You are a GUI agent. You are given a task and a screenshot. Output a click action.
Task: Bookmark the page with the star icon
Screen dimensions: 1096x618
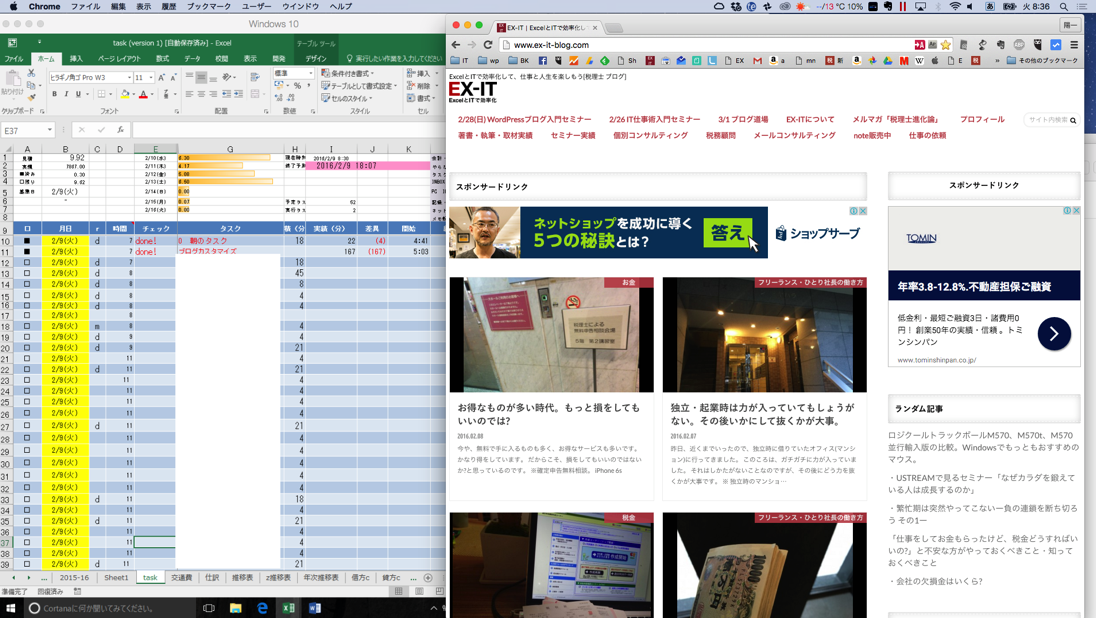[946, 45]
